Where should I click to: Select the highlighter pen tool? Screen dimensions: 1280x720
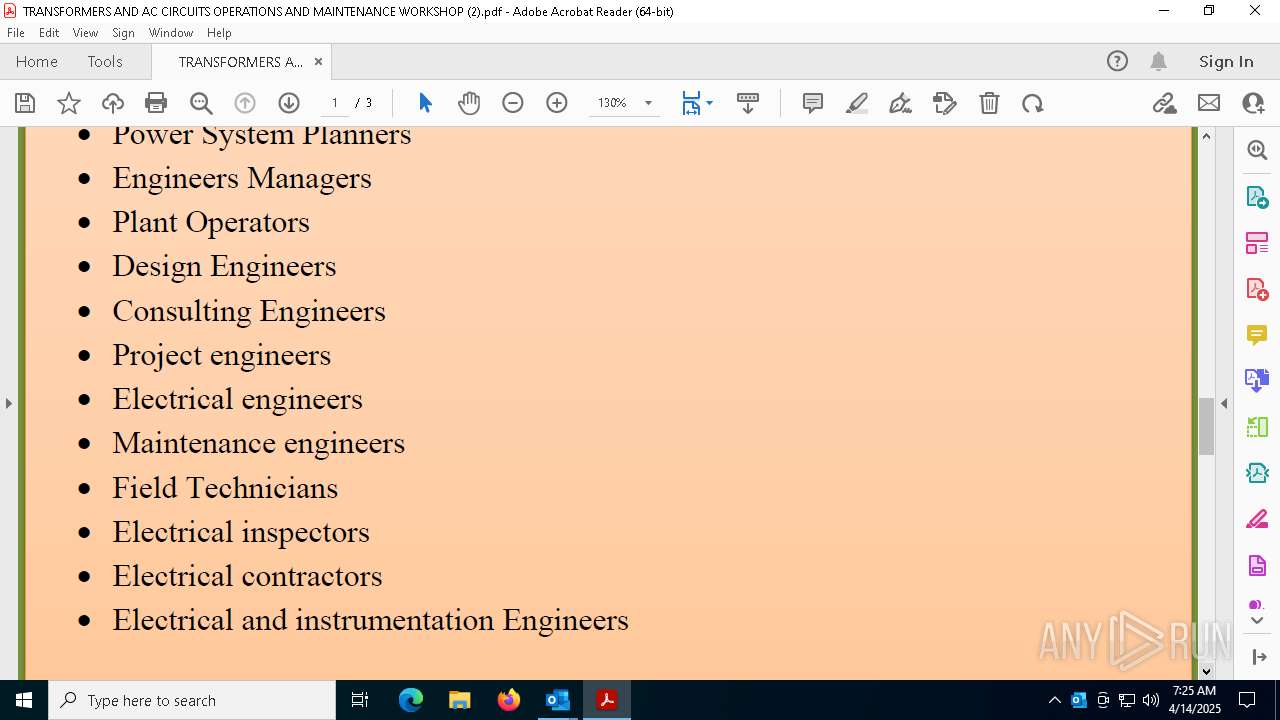click(x=857, y=103)
